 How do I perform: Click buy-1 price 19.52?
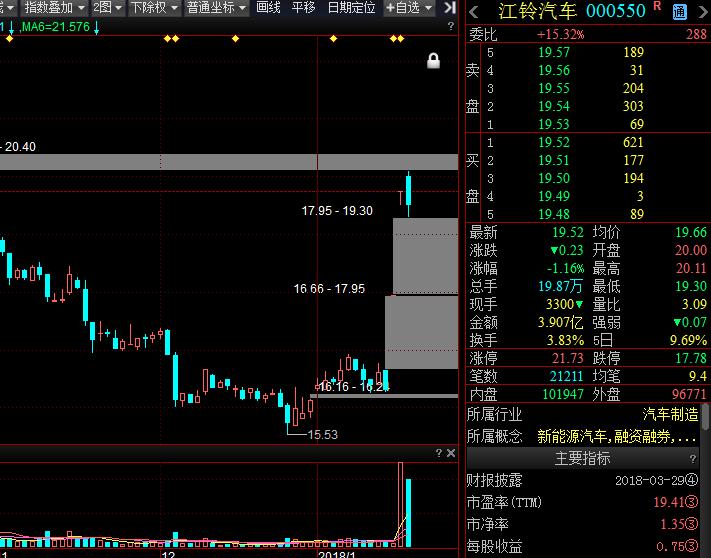pos(554,142)
